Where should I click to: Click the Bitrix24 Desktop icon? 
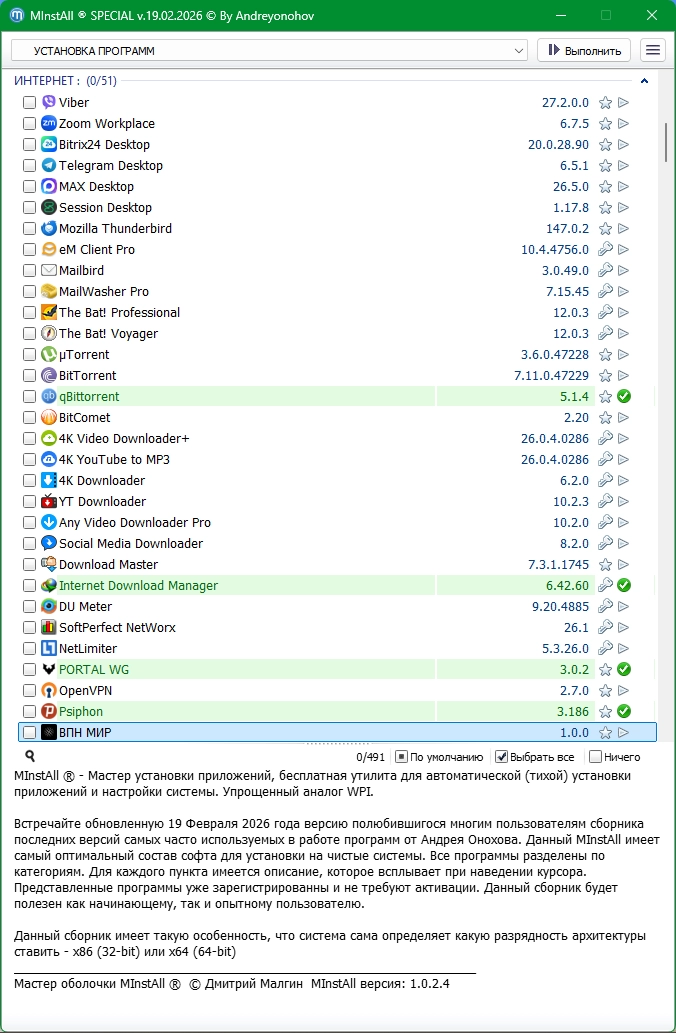[x=49, y=144]
